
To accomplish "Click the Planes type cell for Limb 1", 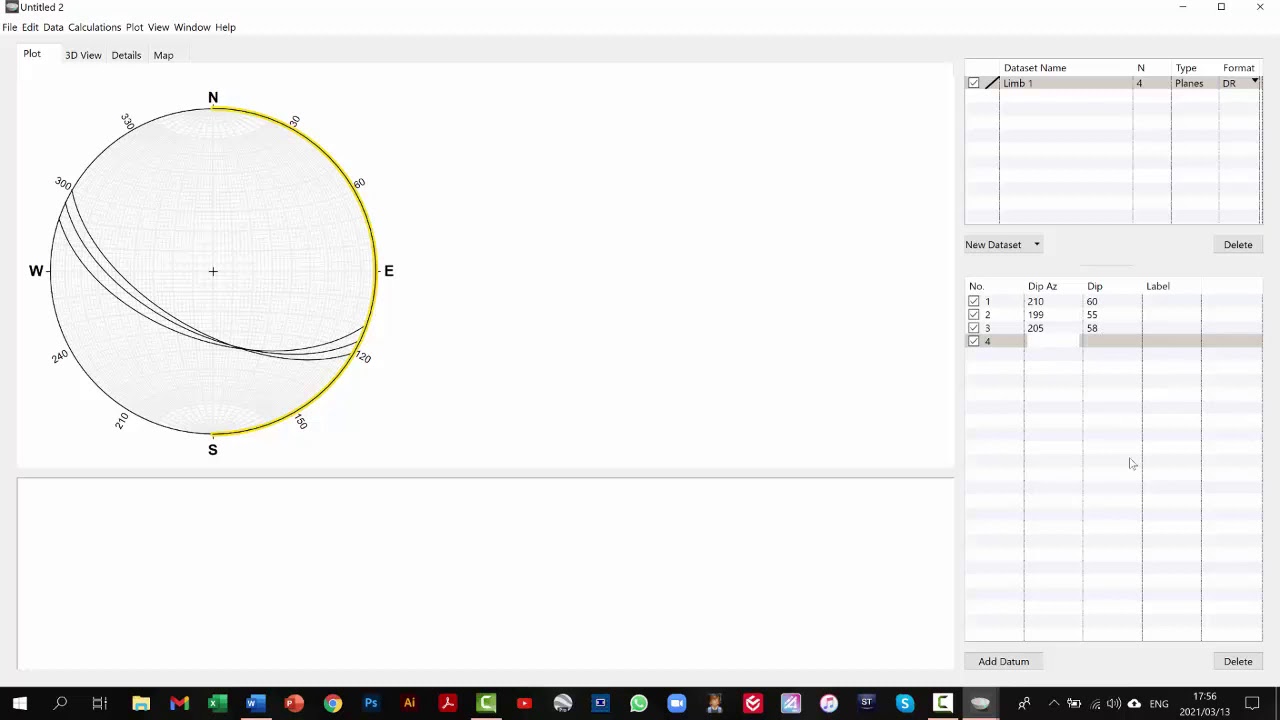I will pyautogui.click(x=1189, y=83).
